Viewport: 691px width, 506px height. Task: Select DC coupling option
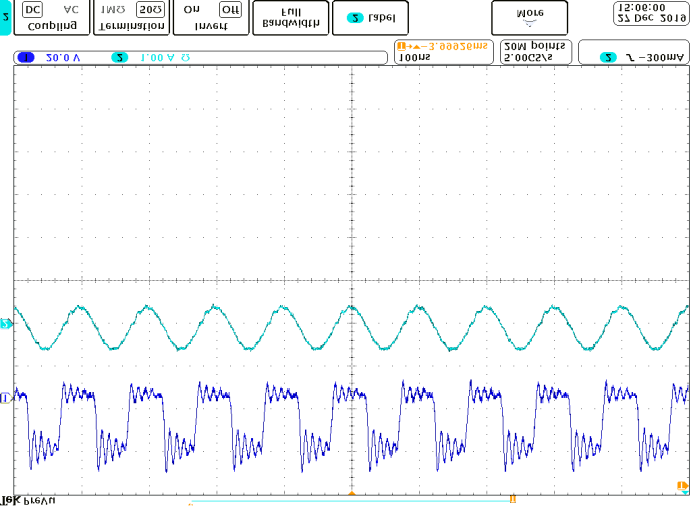coord(33,9)
